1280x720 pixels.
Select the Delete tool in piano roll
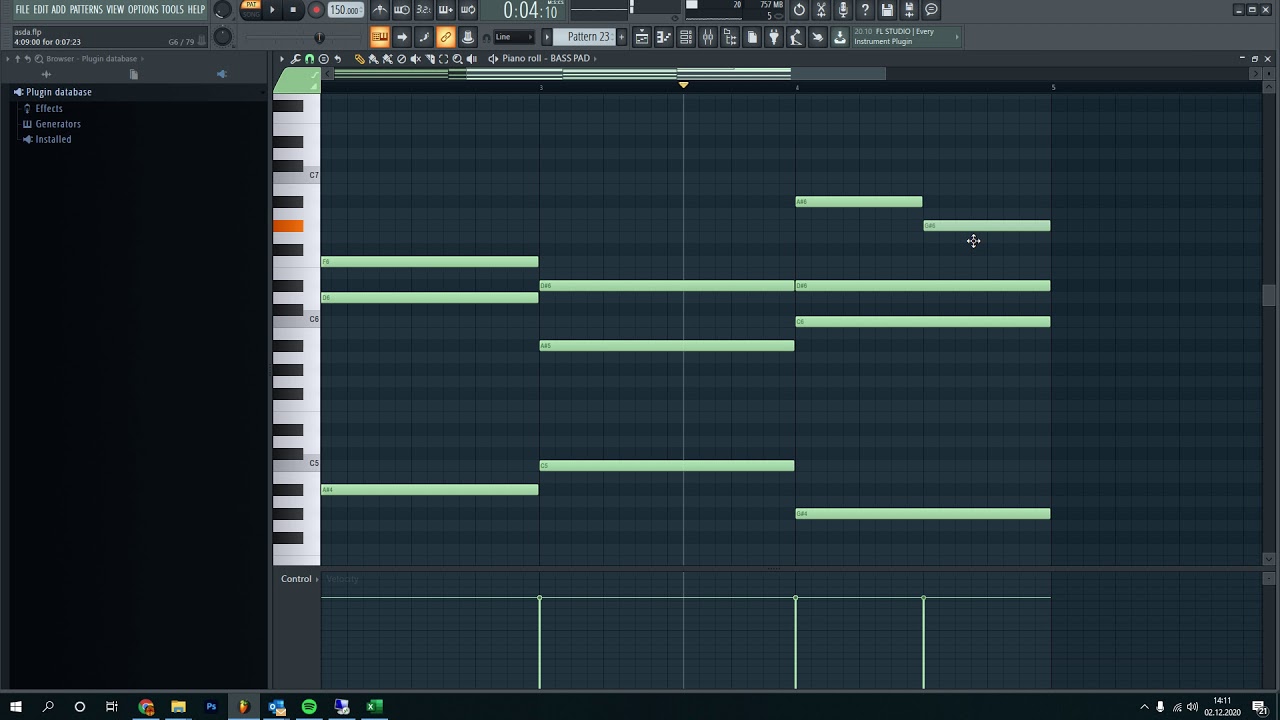click(401, 59)
